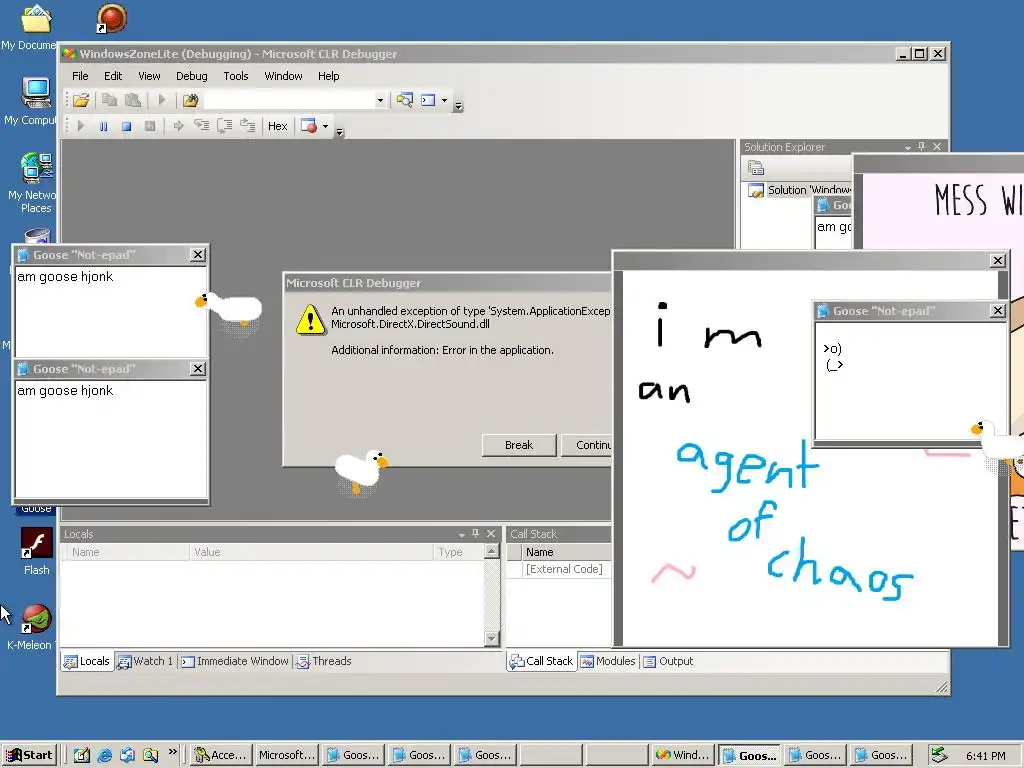The image size is (1024, 768).
Task: Open the Debug menu
Action: point(191,76)
